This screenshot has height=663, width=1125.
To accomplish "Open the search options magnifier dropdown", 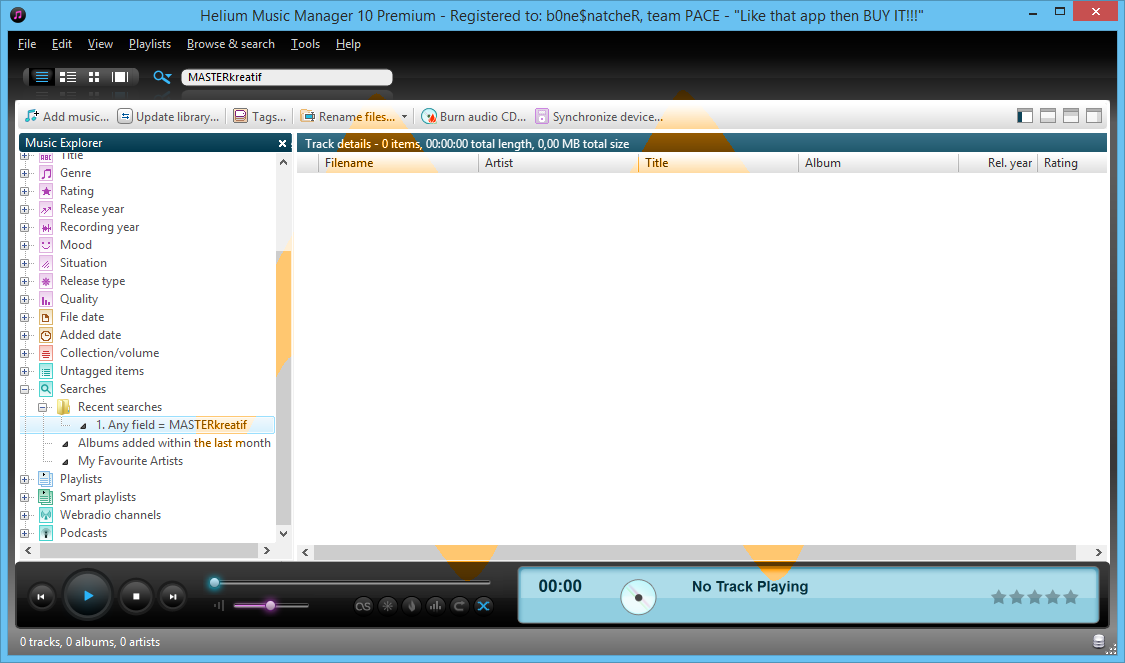I will click(162, 77).
